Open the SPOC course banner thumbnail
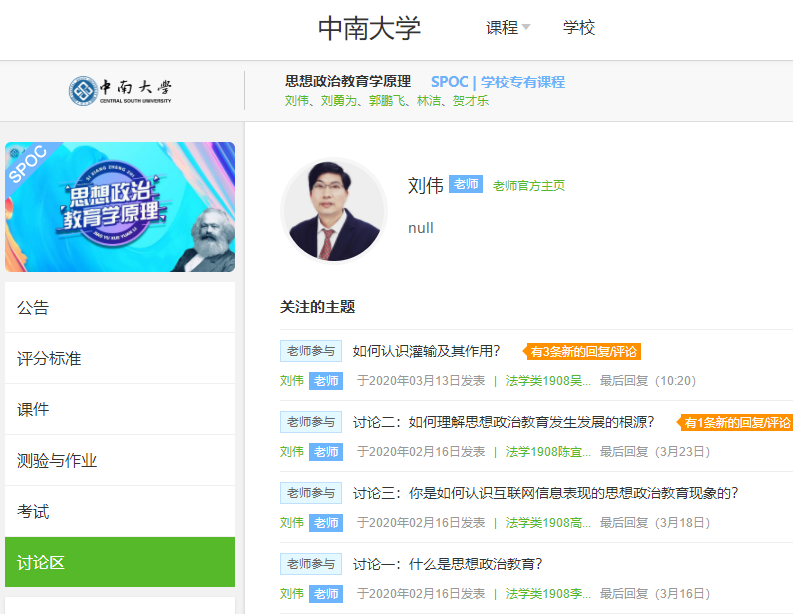Image resolution: width=793 pixels, height=614 pixels. click(x=120, y=207)
